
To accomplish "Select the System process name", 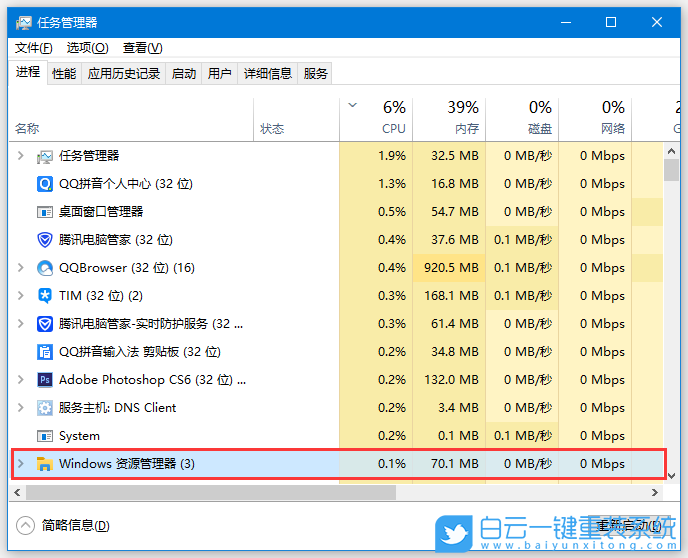I will click(79, 436).
